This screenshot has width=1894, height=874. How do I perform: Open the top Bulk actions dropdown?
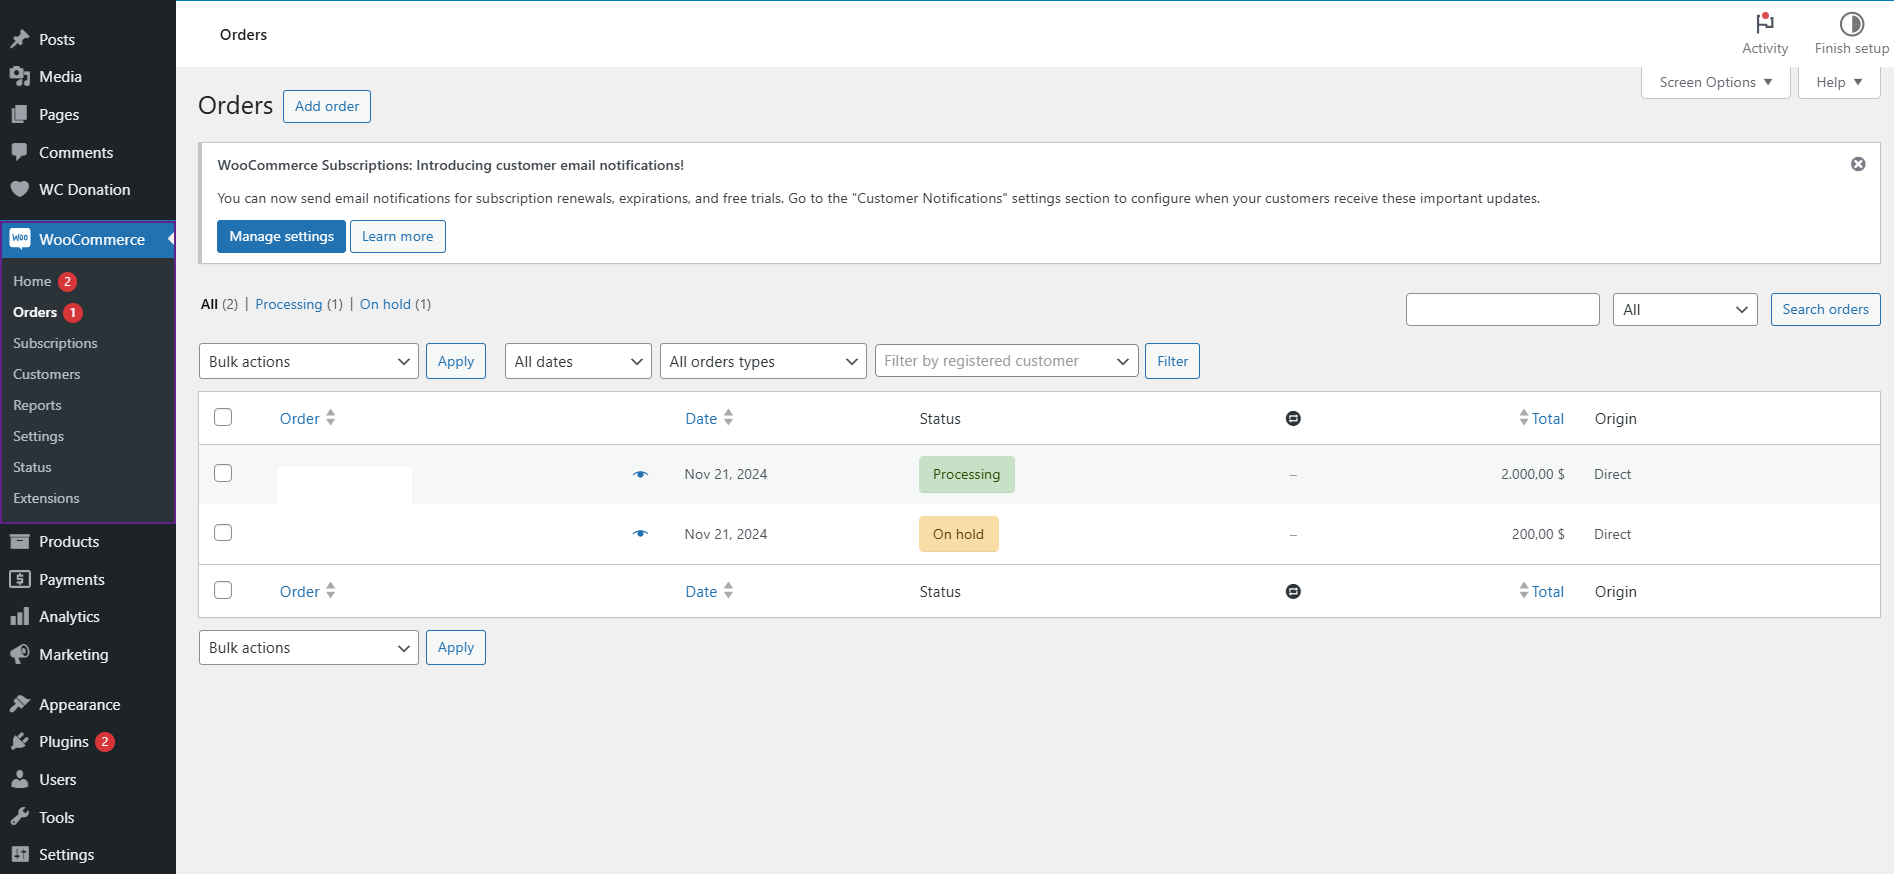(309, 361)
